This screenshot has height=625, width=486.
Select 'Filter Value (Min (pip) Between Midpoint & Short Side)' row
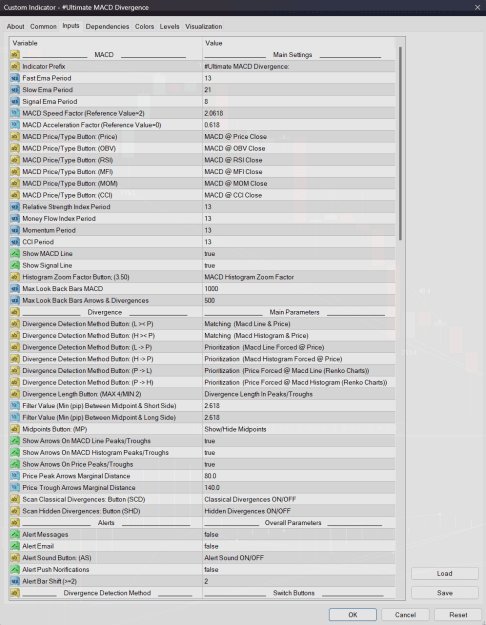click(x=203, y=406)
